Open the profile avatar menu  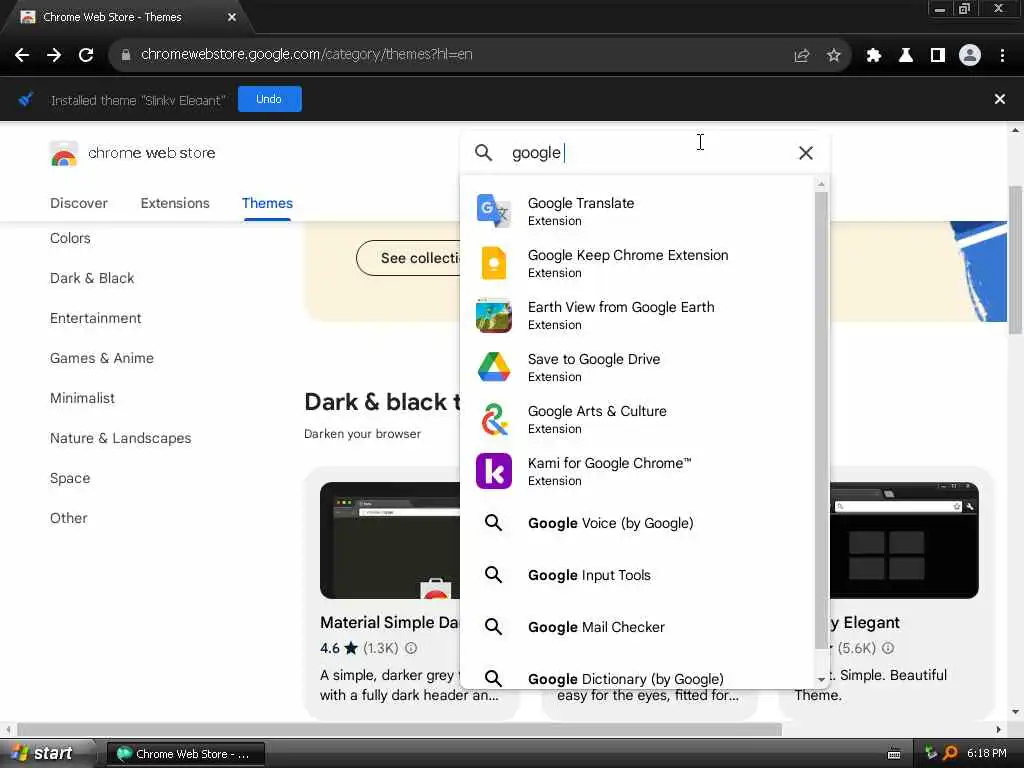click(970, 56)
